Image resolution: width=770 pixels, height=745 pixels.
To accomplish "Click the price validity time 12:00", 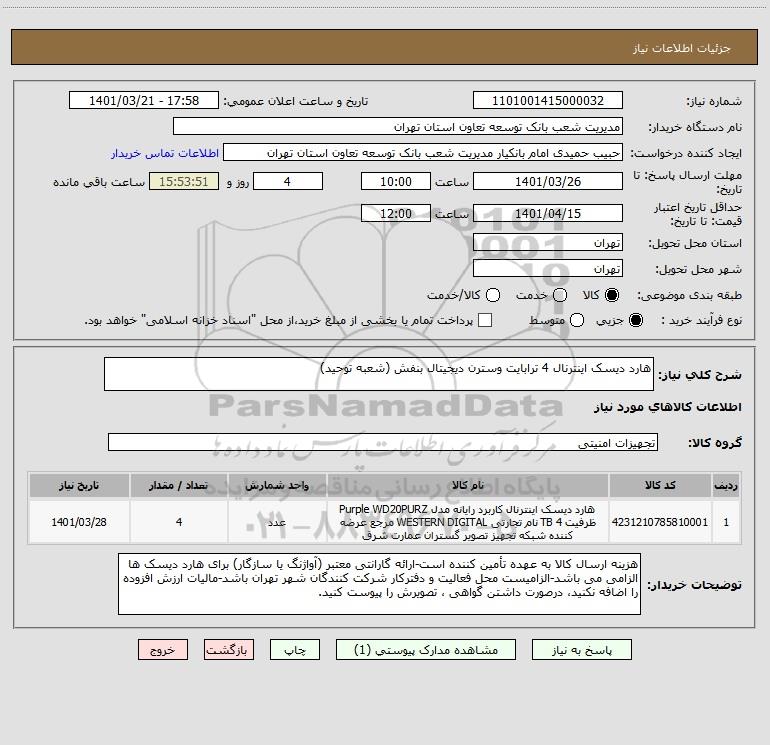I will click(x=396, y=213).
